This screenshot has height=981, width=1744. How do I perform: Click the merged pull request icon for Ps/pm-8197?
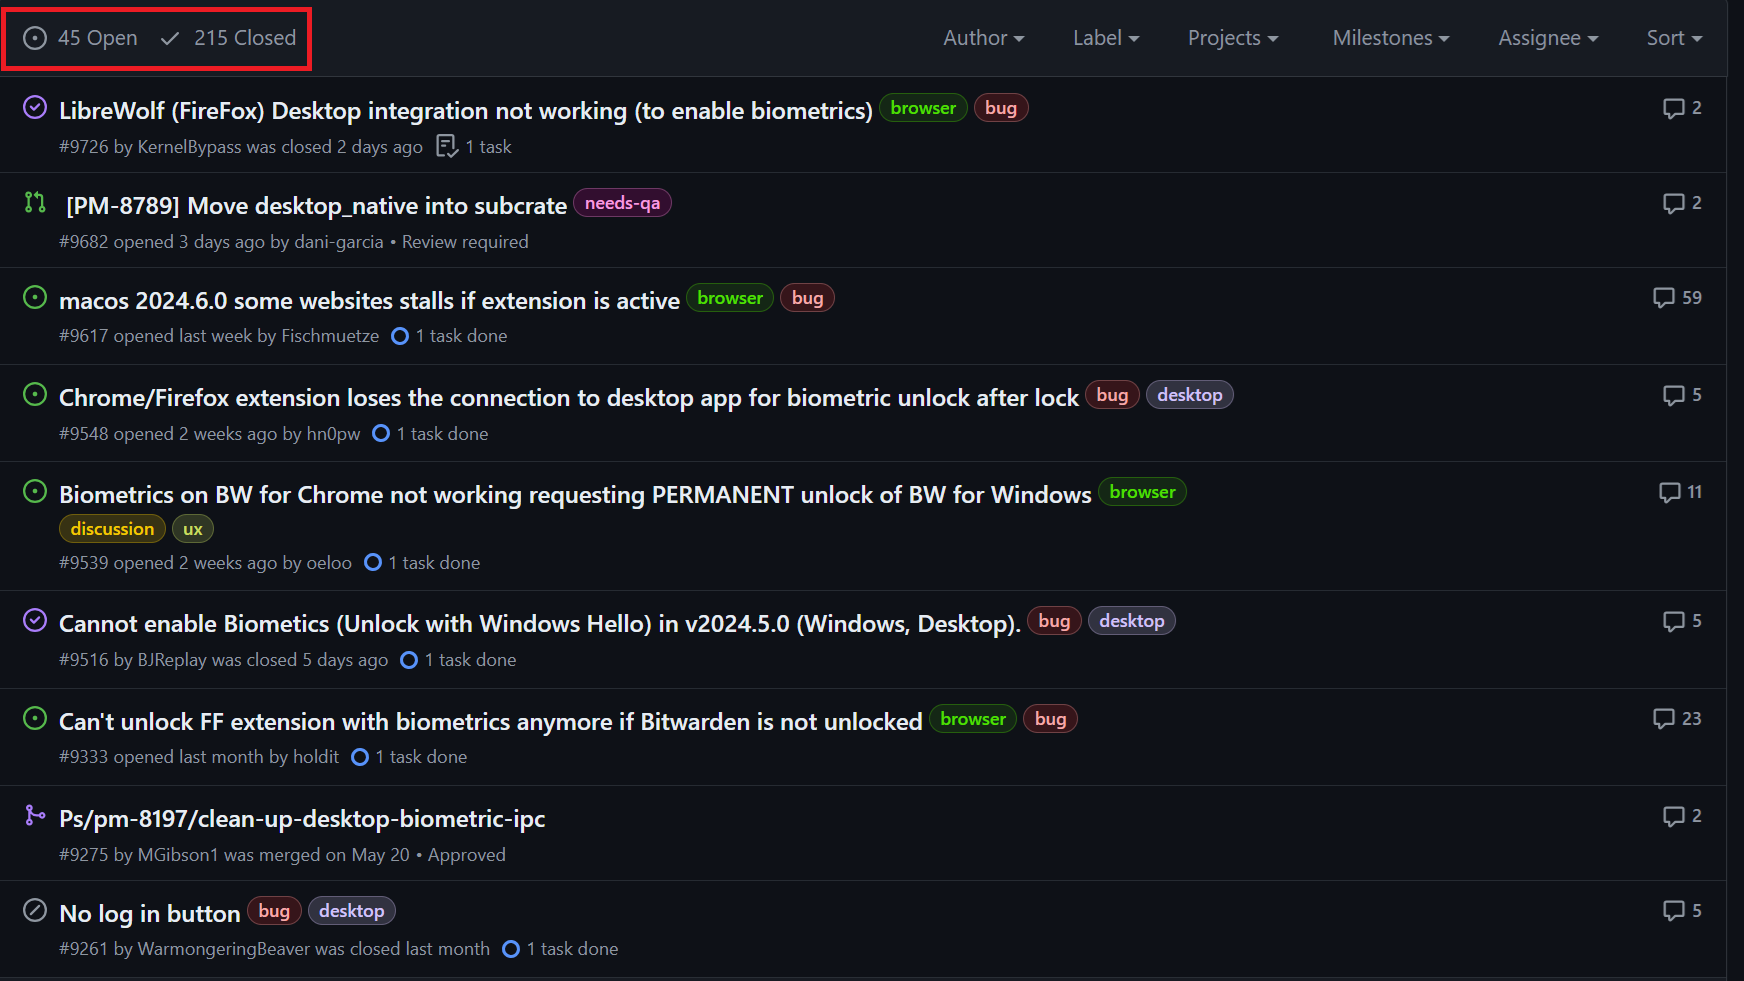pyautogui.click(x=35, y=815)
